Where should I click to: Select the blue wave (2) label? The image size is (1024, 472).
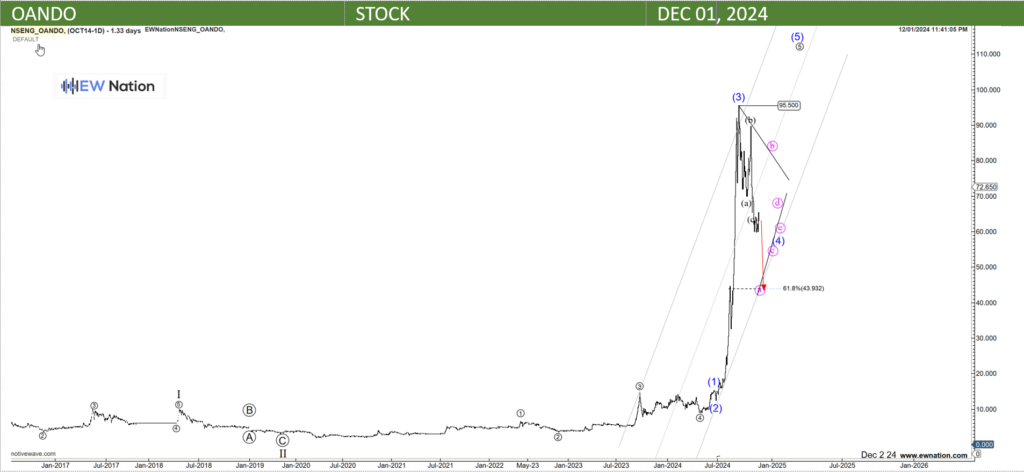coord(716,409)
